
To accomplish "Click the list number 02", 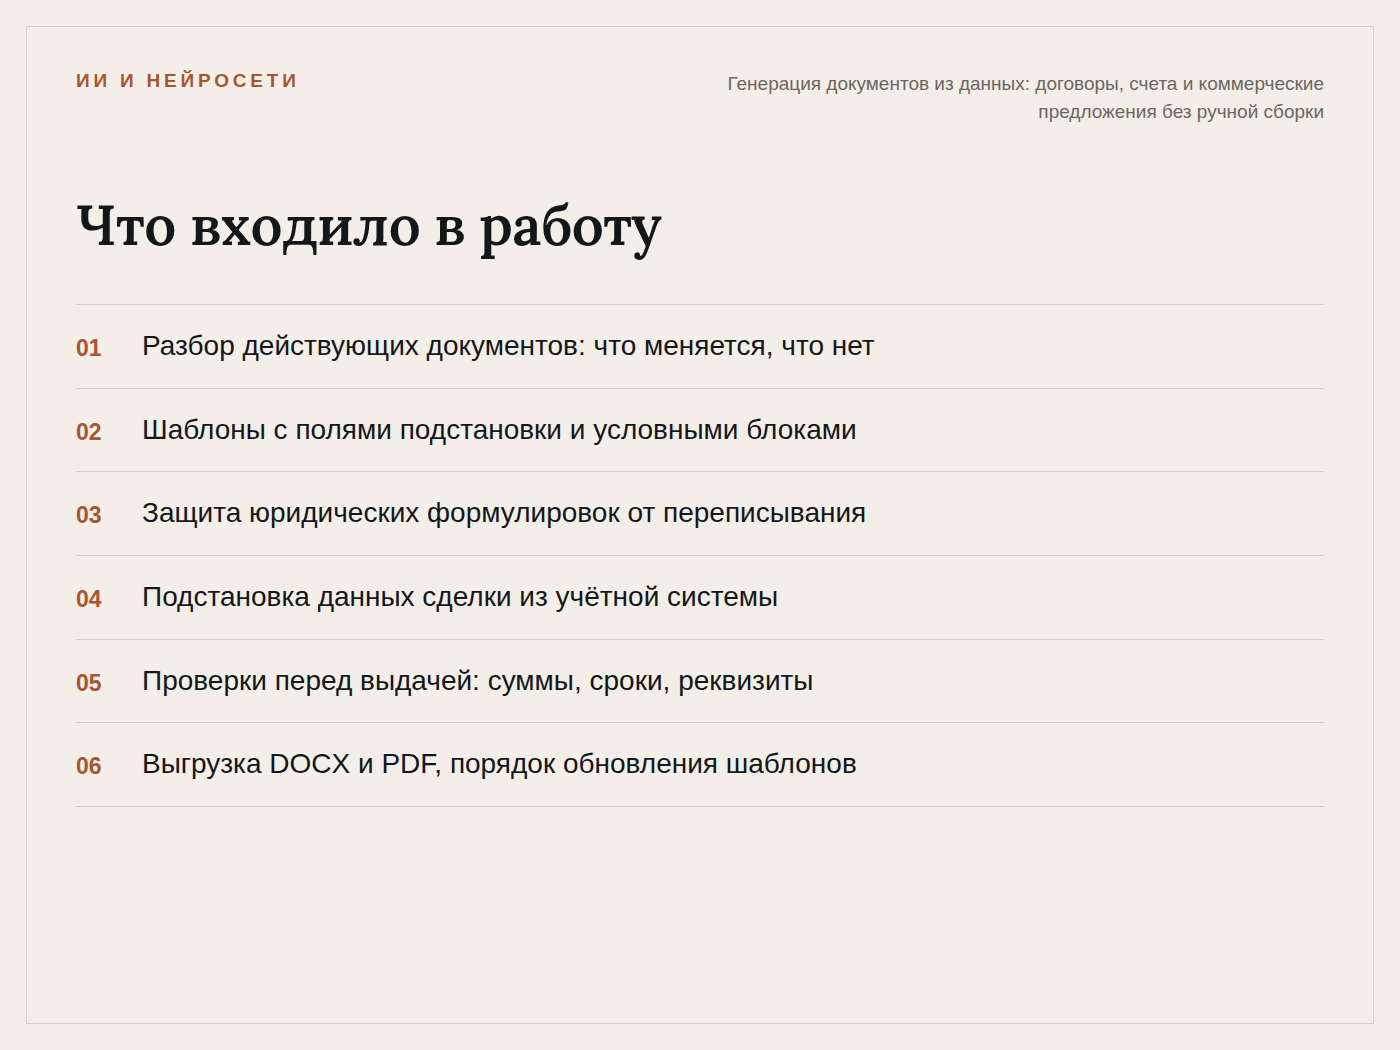I will [x=89, y=432].
